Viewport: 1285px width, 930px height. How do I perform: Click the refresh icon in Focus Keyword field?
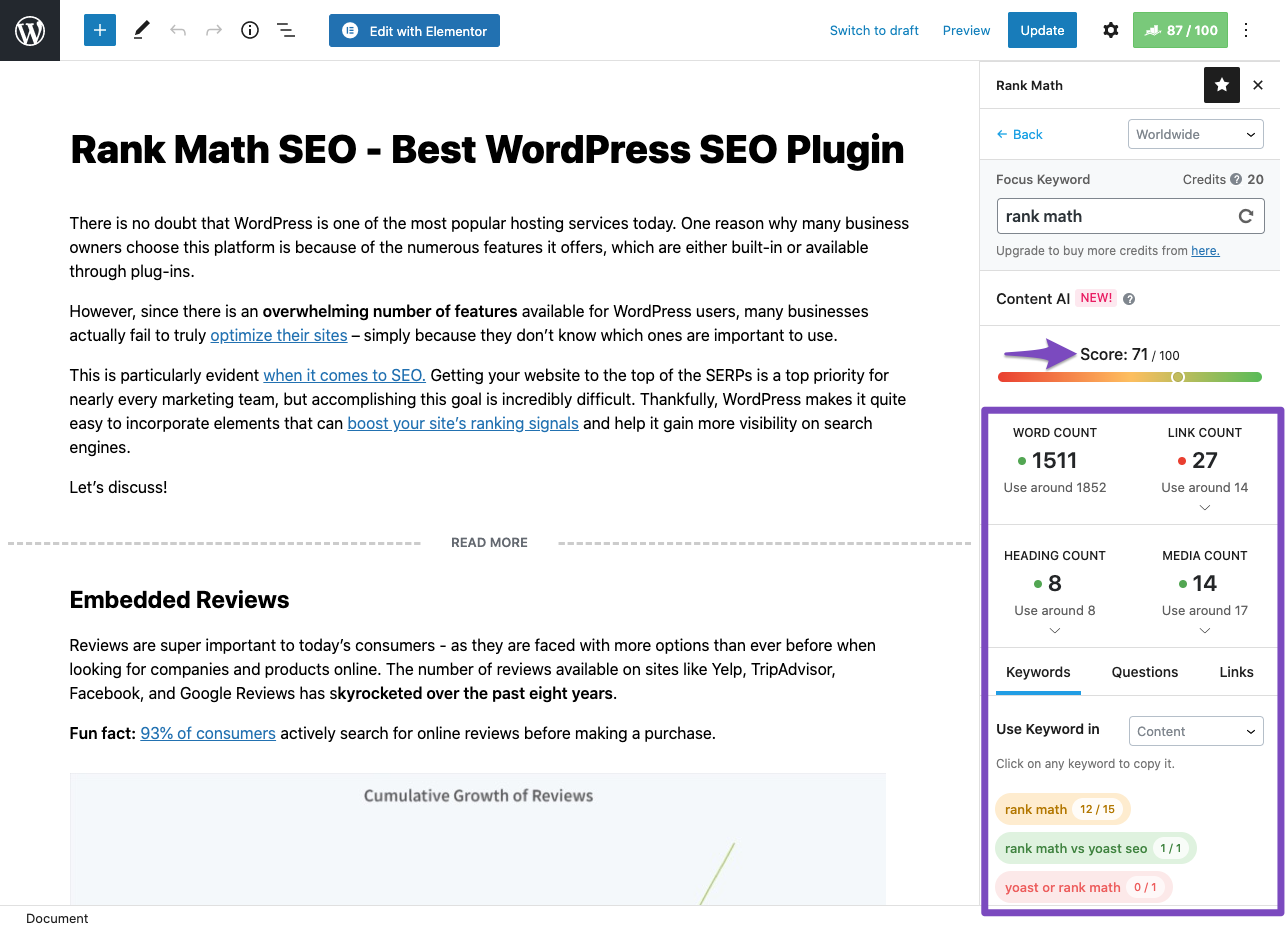pos(1246,216)
